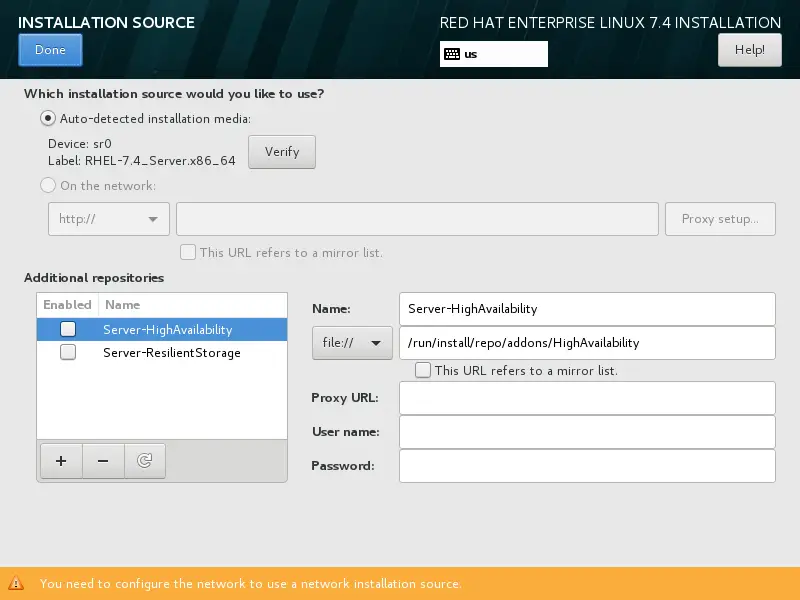Open the http:// protocol dropdown
The image size is (800, 600).
[109, 219]
